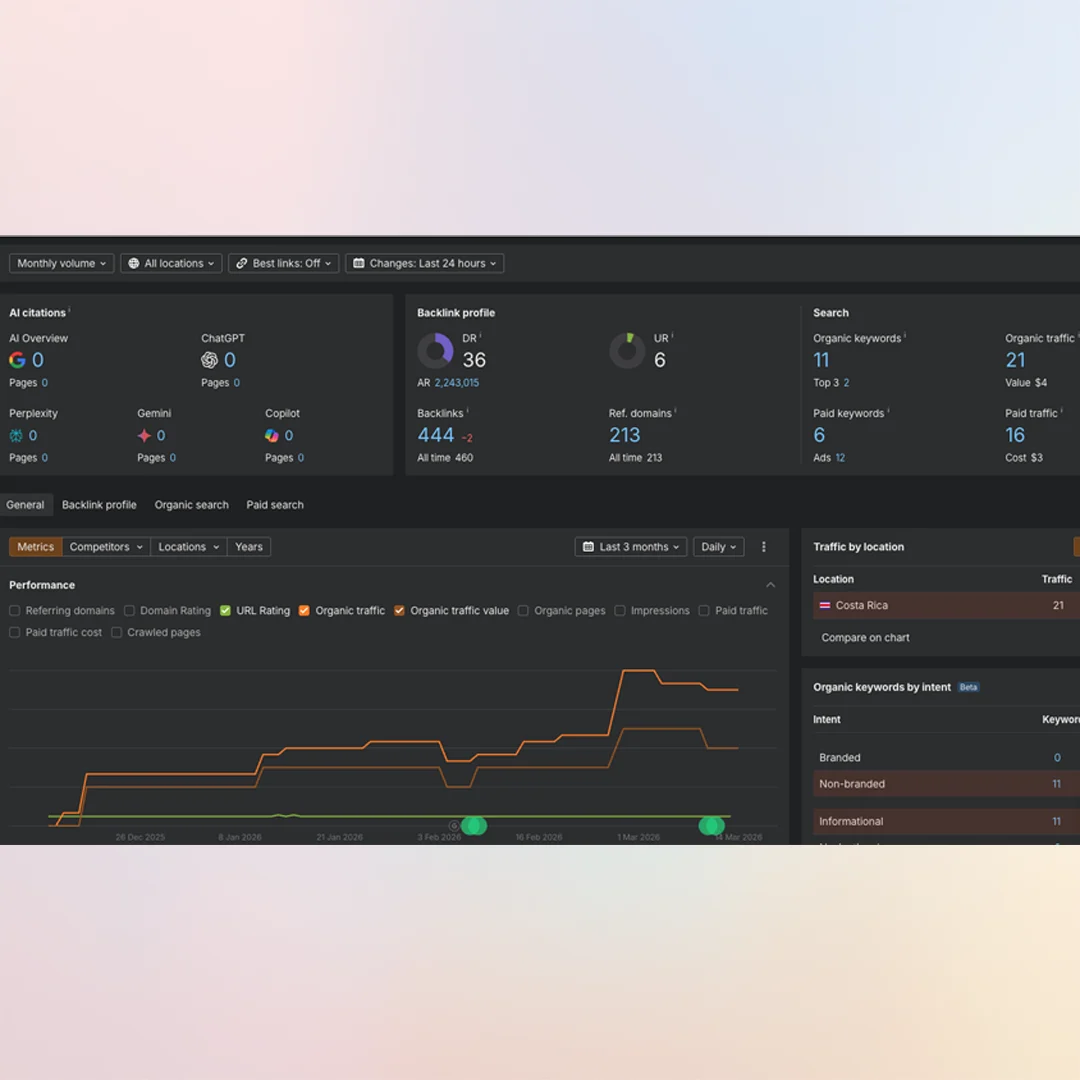The width and height of the screenshot is (1080, 1080).
Task: Click Compare on chart link
Action: point(865,637)
